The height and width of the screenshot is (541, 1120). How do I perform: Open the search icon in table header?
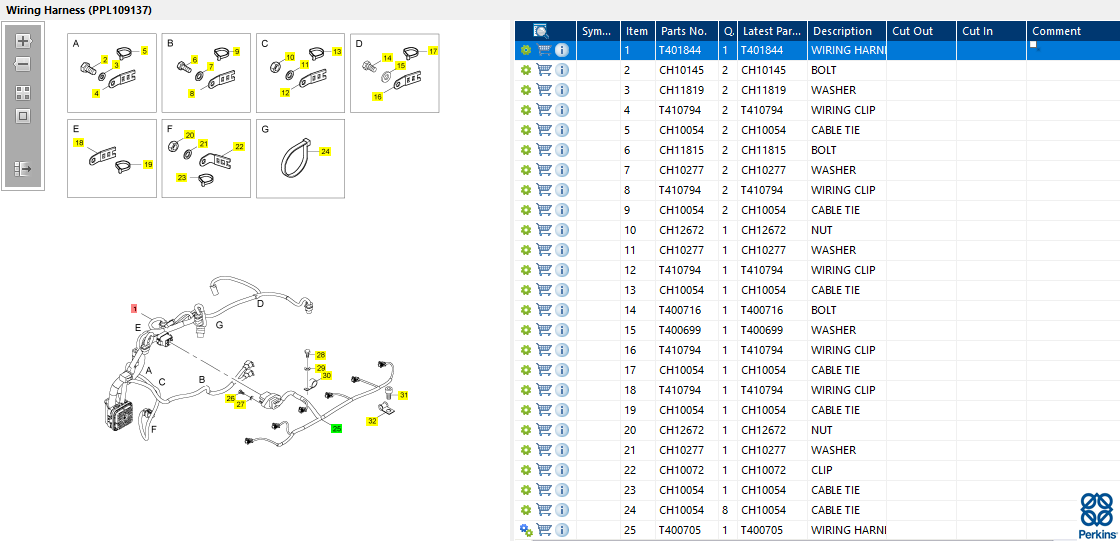[x=541, y=31]
